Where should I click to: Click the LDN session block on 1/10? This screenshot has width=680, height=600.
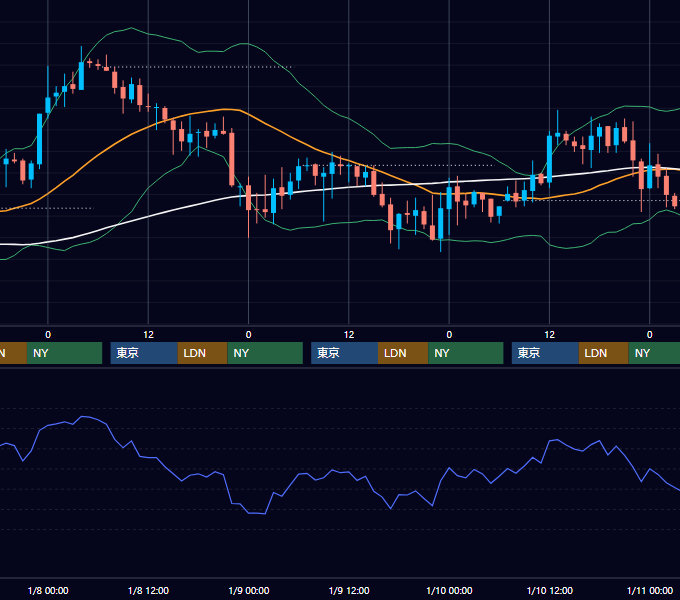click(x=604, y=353)
